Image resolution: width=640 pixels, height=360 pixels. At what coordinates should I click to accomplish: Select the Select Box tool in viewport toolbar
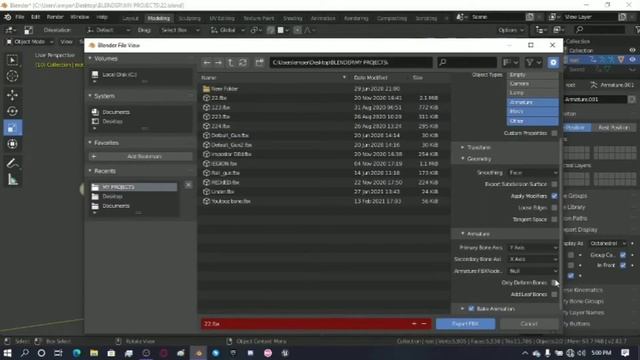(12, 60)
